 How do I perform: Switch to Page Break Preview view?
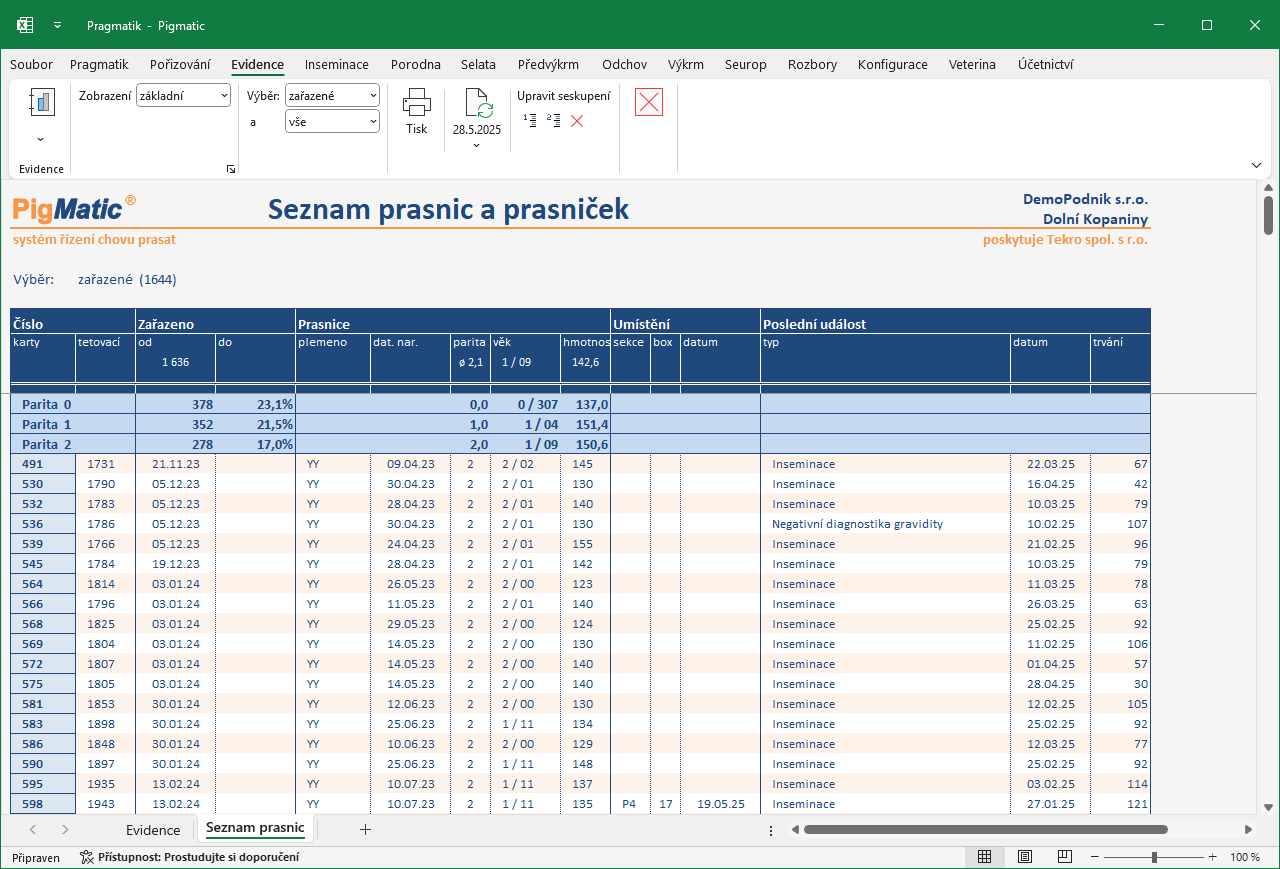pyautogui.click(x=1065, y=857)
